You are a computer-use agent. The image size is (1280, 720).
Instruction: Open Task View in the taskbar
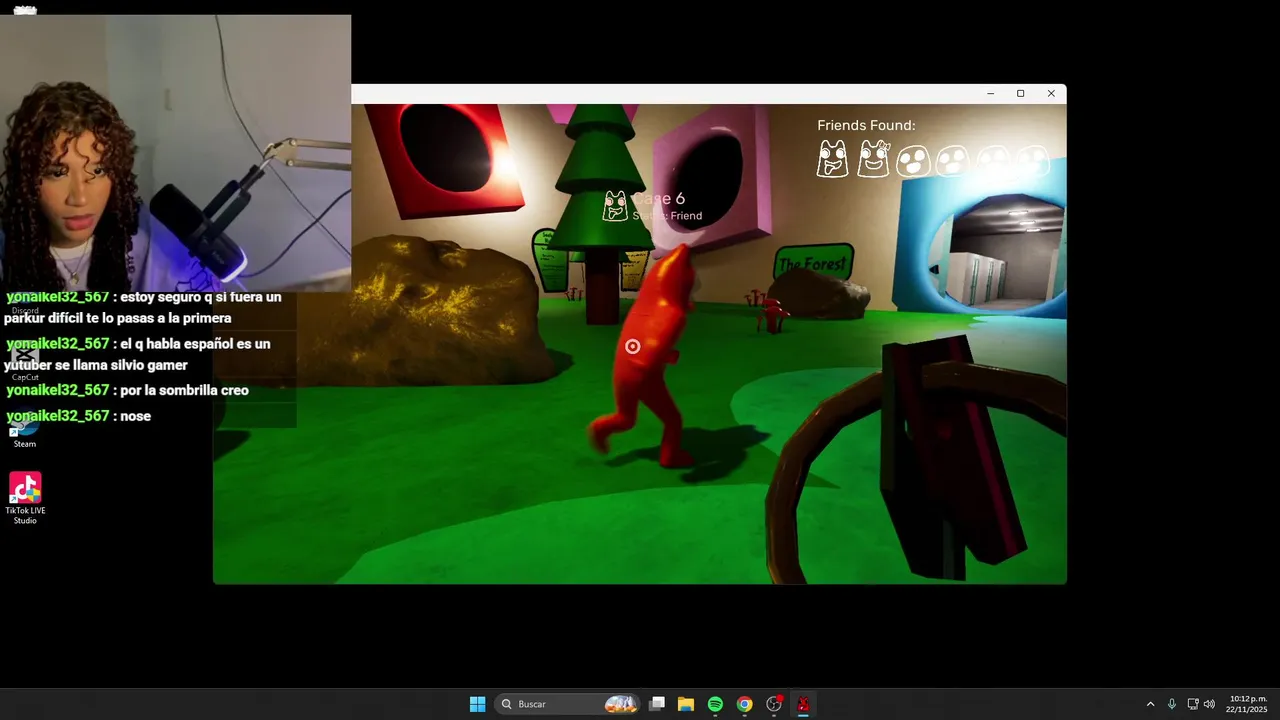point(657,704)
